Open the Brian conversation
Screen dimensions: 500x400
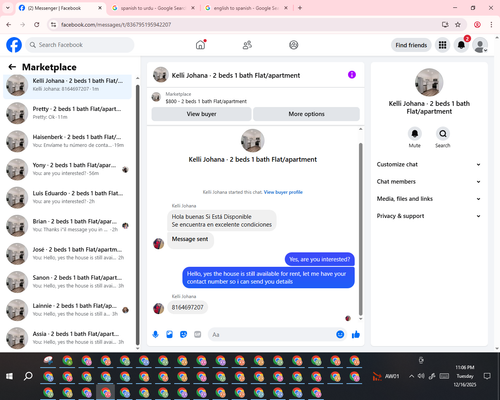coord(67,226)
